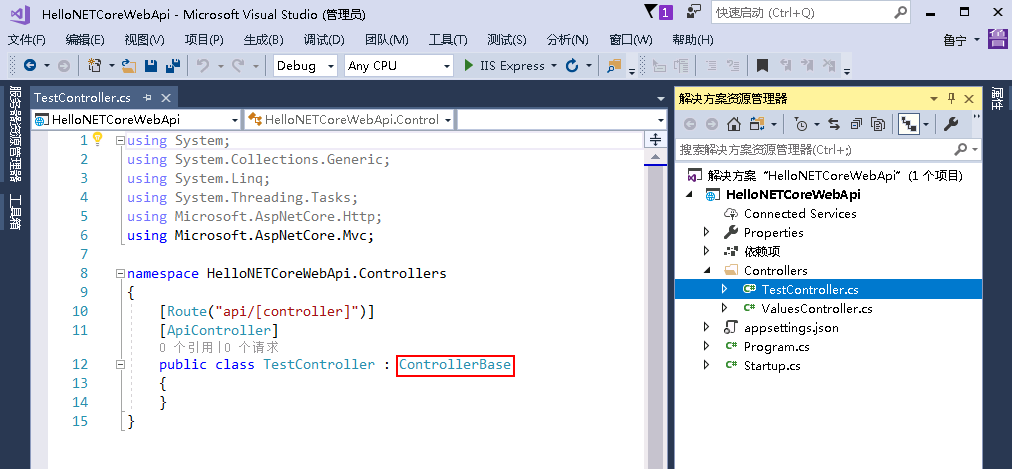Click the 鲁宁 account name

[955, 40]
